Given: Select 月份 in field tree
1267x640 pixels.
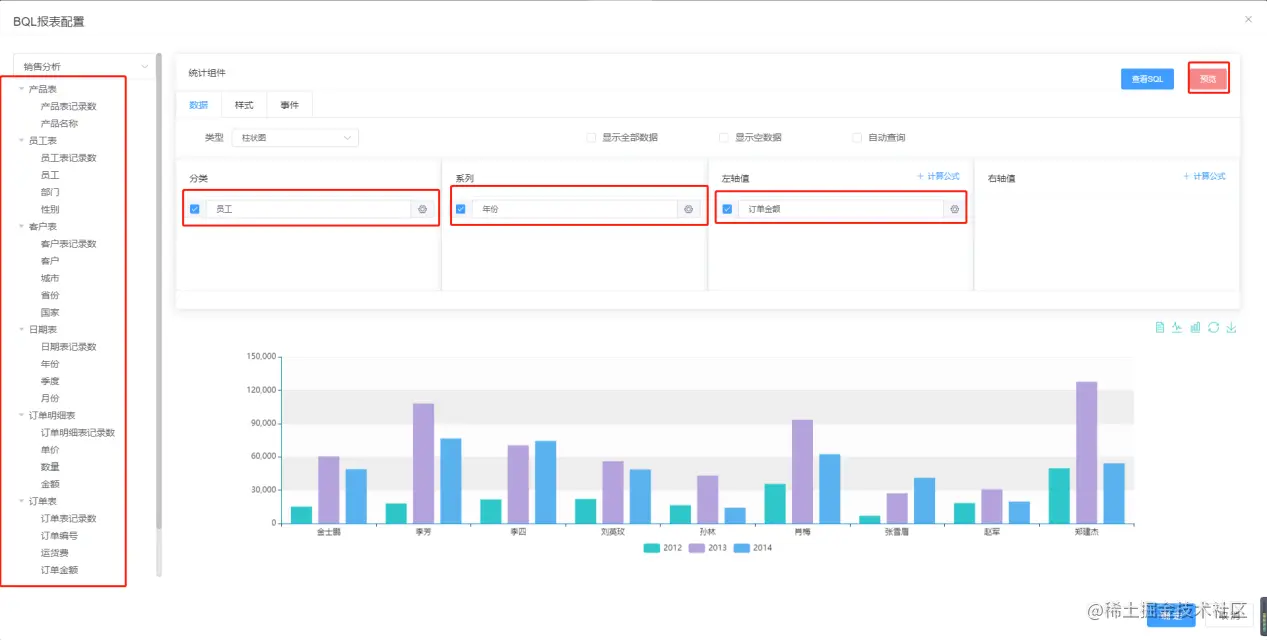Looking at the screenshot, I should click(x=49, y=398).
